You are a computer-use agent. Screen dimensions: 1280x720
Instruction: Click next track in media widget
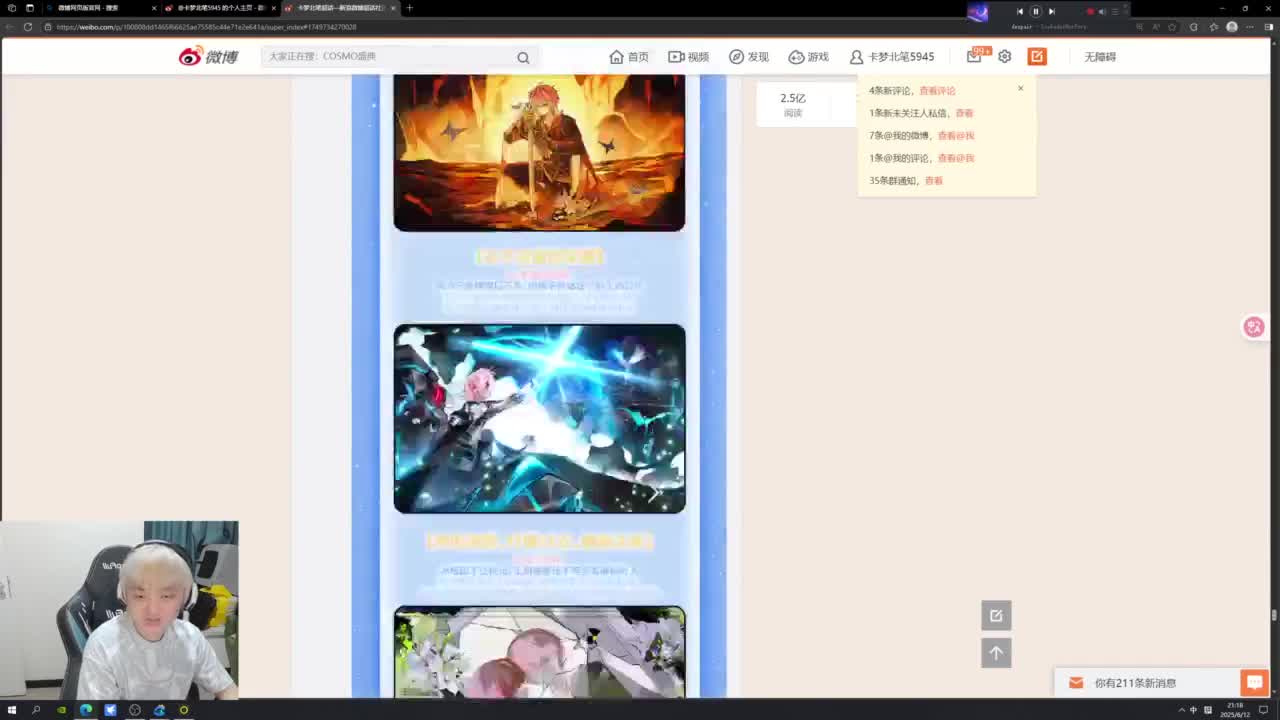coord(1051,11)
